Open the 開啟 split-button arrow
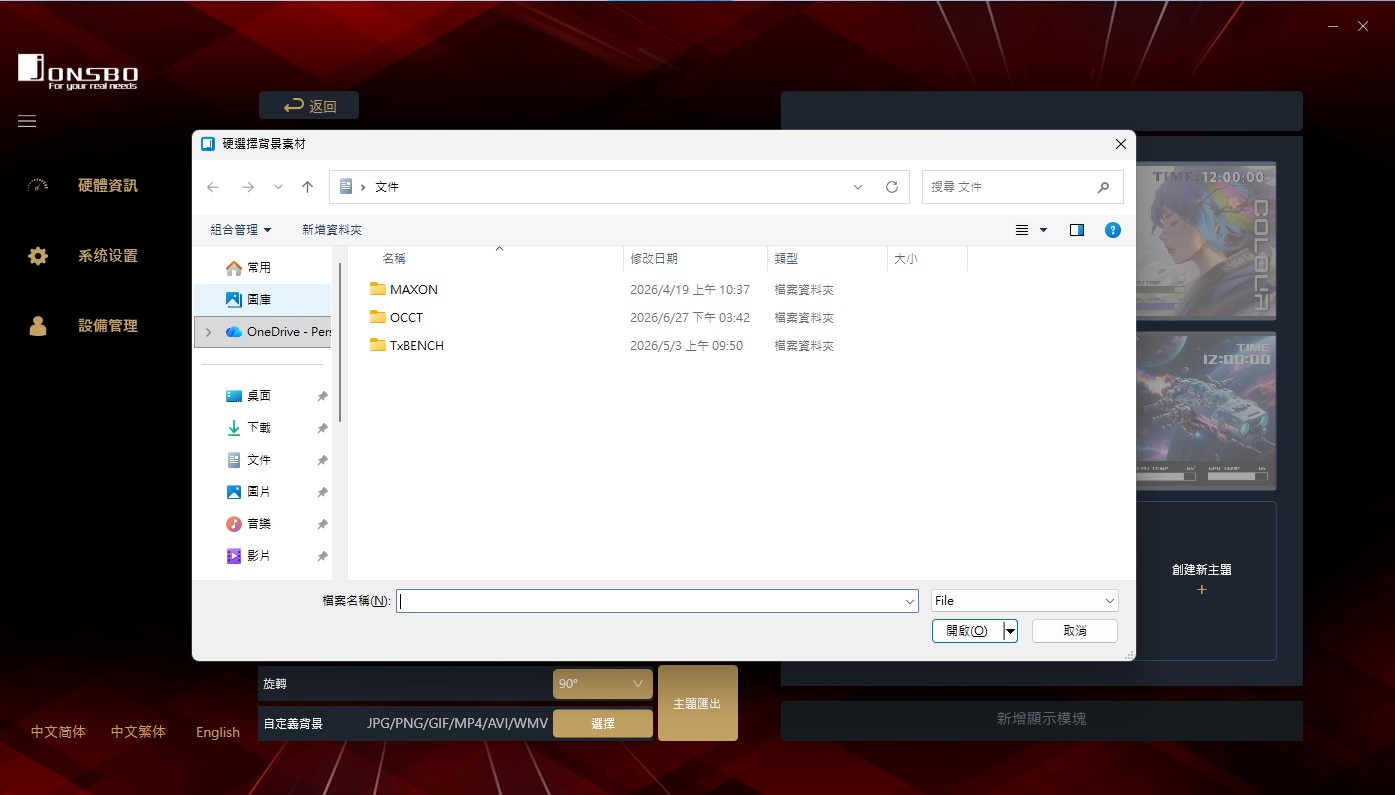 click(1010, 631)
